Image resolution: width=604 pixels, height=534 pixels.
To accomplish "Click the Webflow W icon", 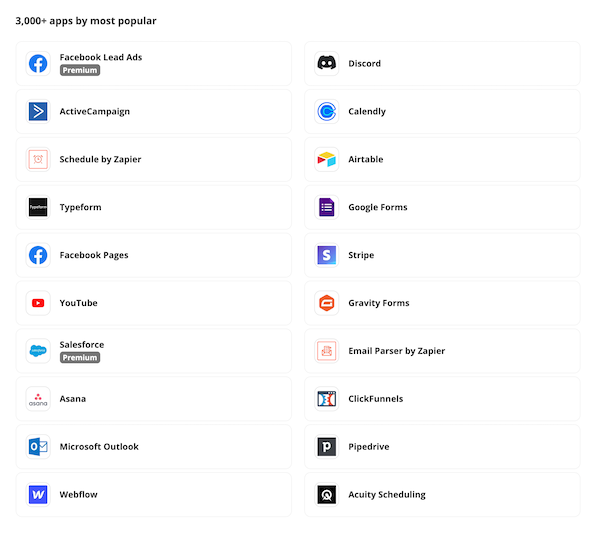I will tap(38, 495).
